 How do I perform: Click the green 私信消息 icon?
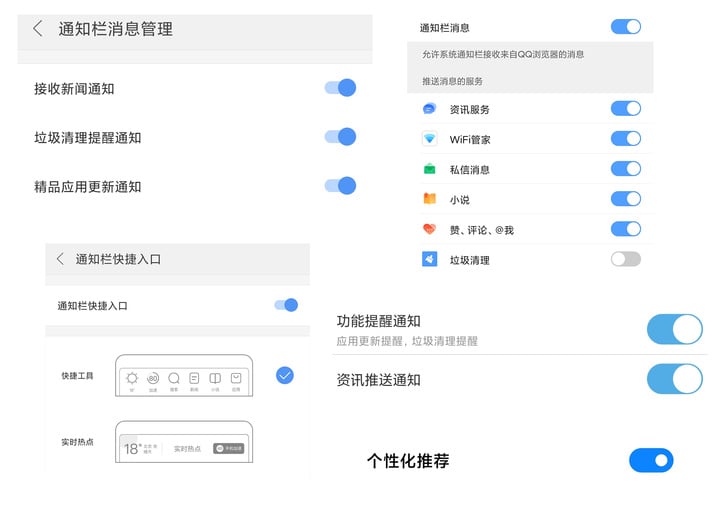429,169
